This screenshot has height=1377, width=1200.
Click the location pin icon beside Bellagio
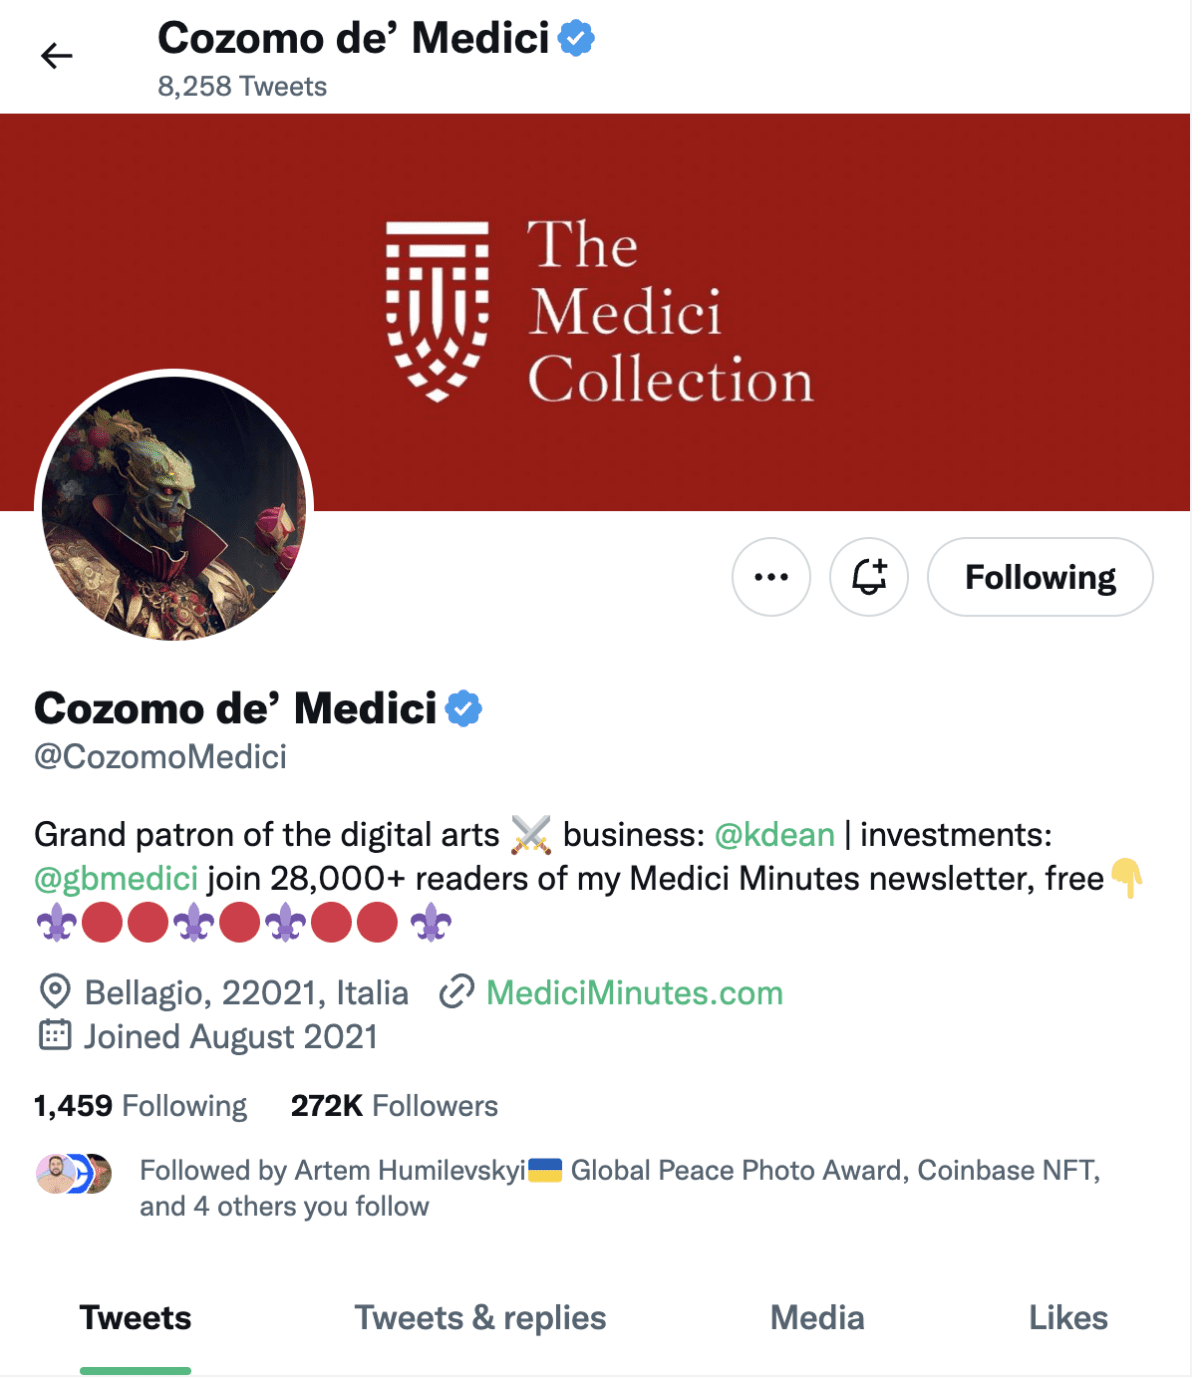click(x=55, y=993)
